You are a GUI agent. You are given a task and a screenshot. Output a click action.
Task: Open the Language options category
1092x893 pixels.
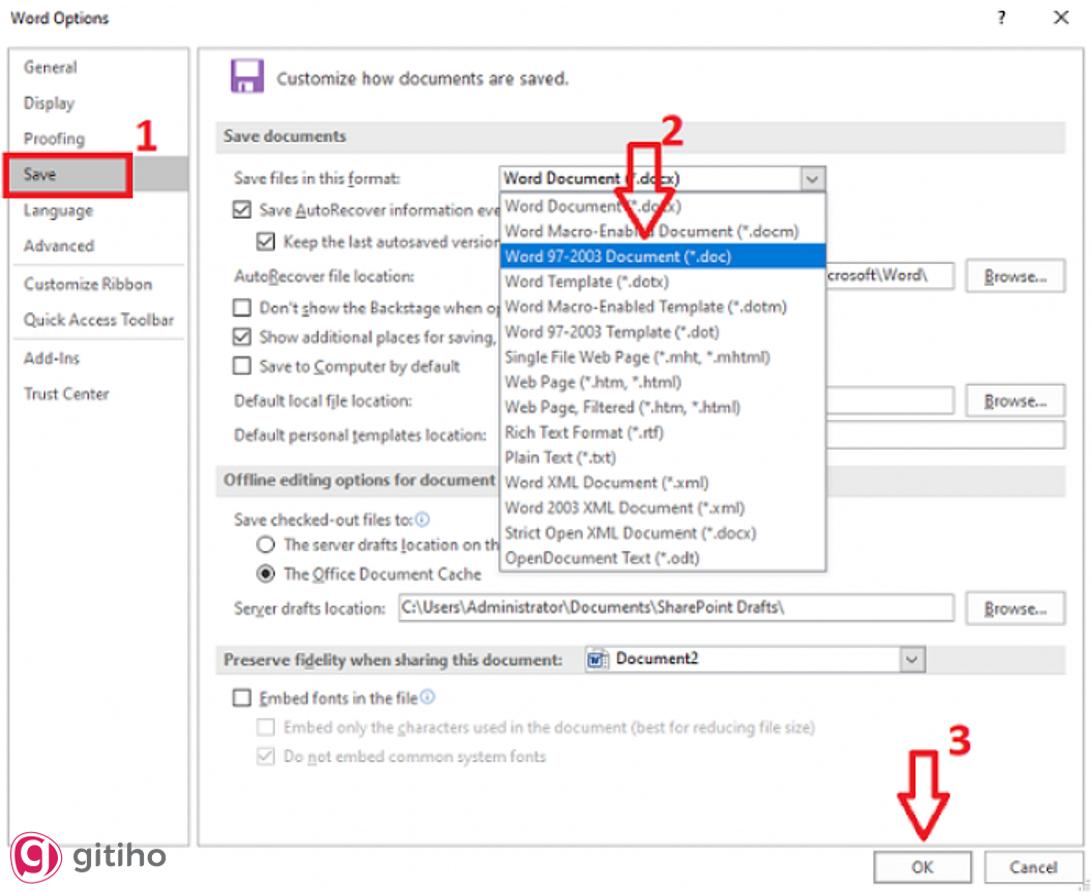pos(98,210)
